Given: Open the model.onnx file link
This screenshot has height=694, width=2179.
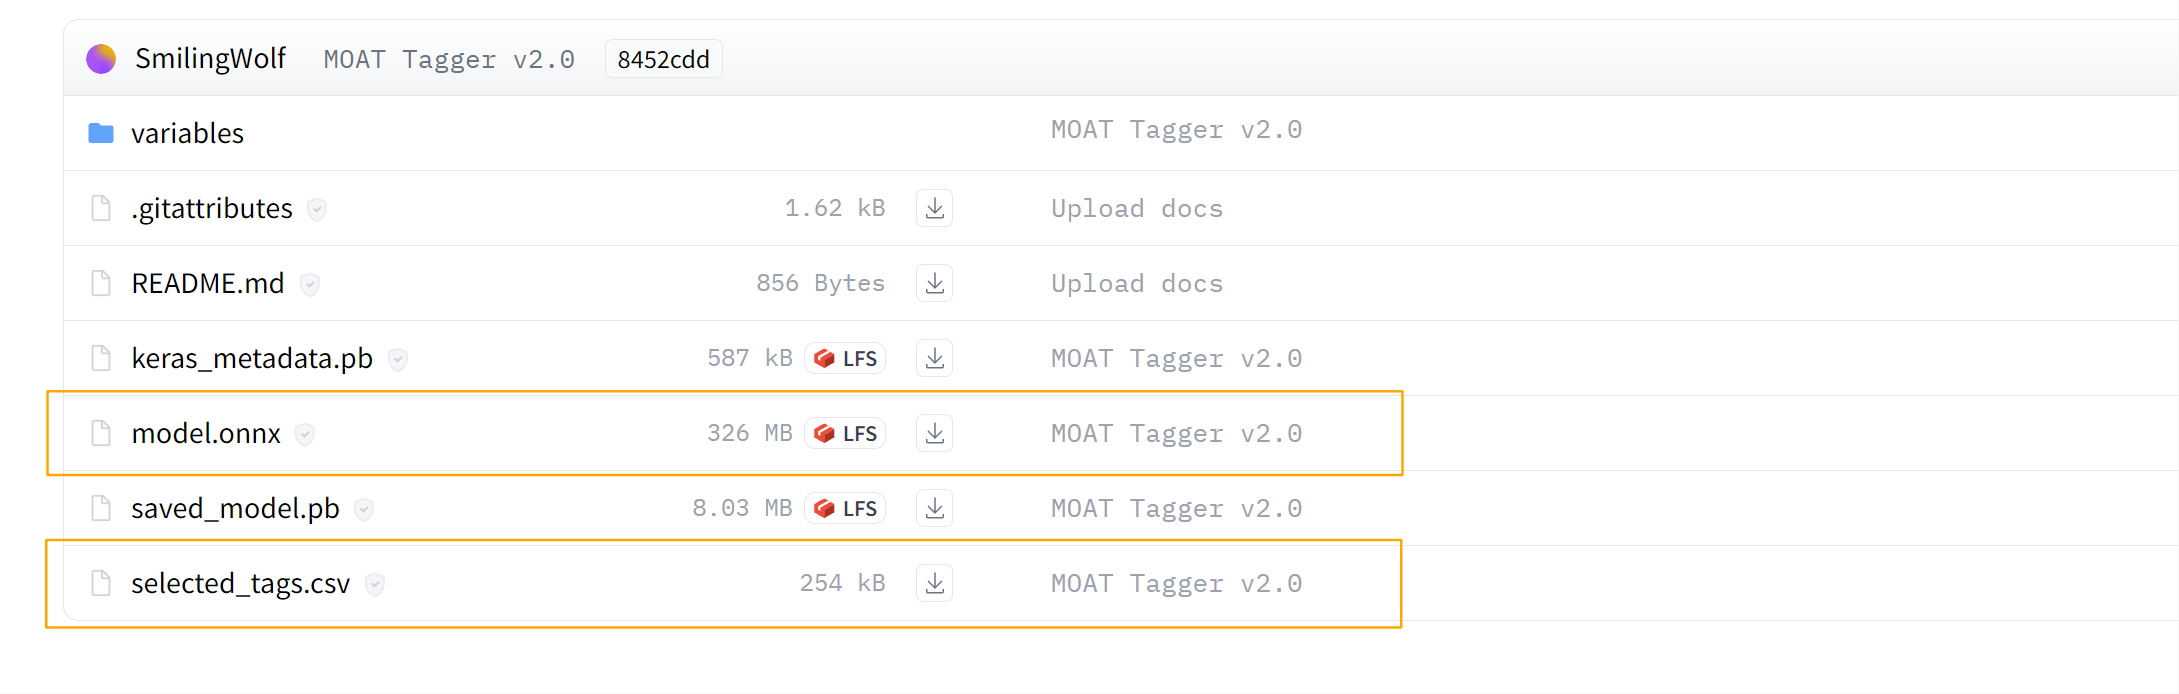Looking at the screenshot, I should (206, 433).
